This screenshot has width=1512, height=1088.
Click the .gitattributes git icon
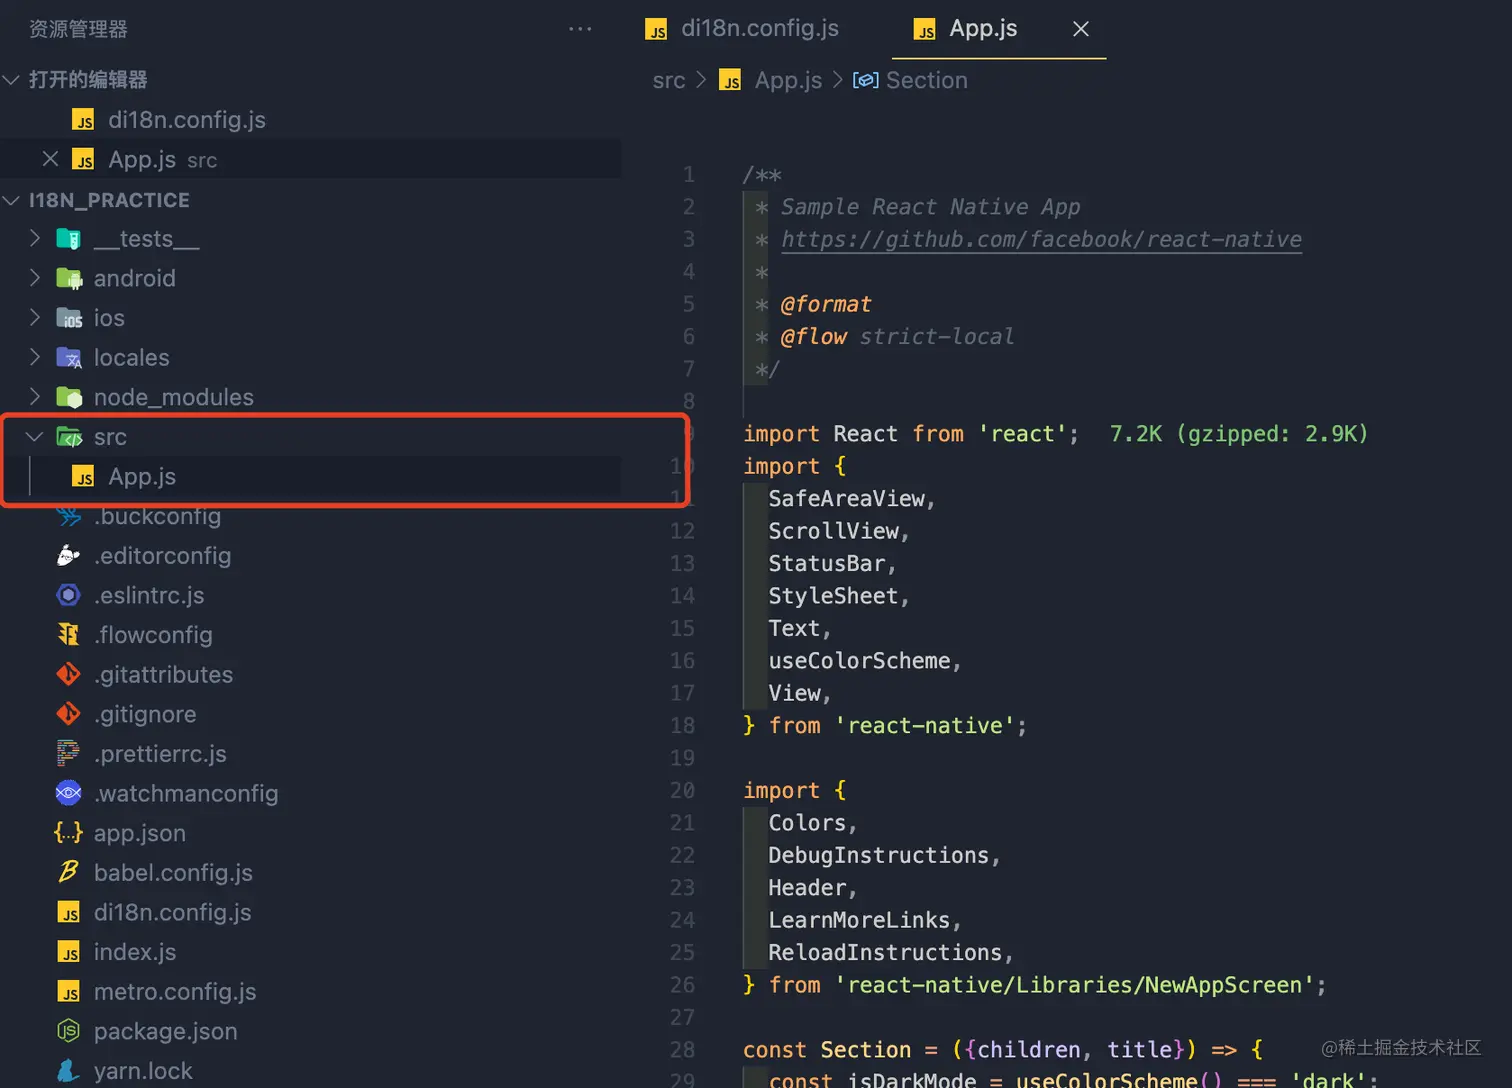point(68,675)
